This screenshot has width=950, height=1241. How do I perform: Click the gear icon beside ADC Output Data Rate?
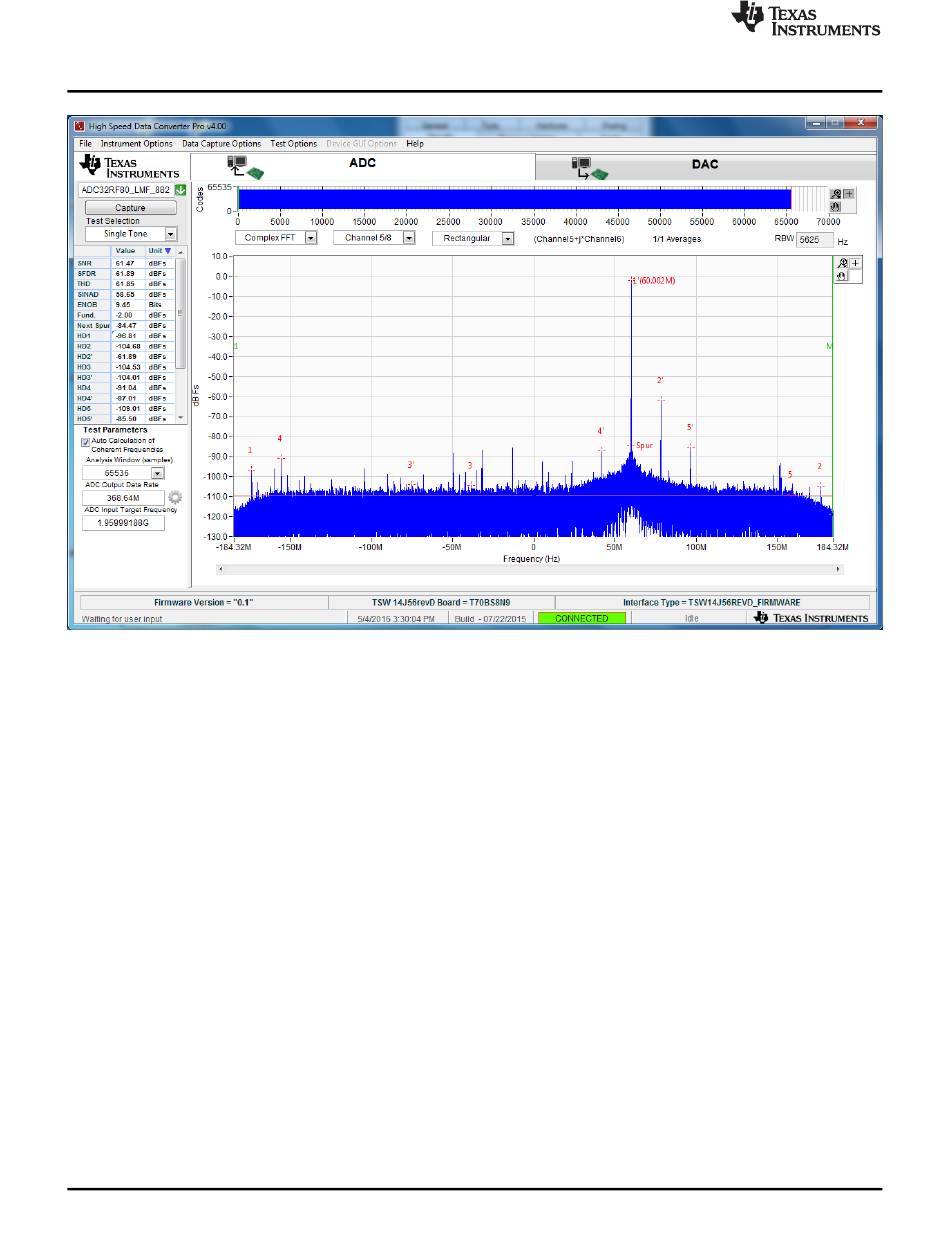pos(175,497)
